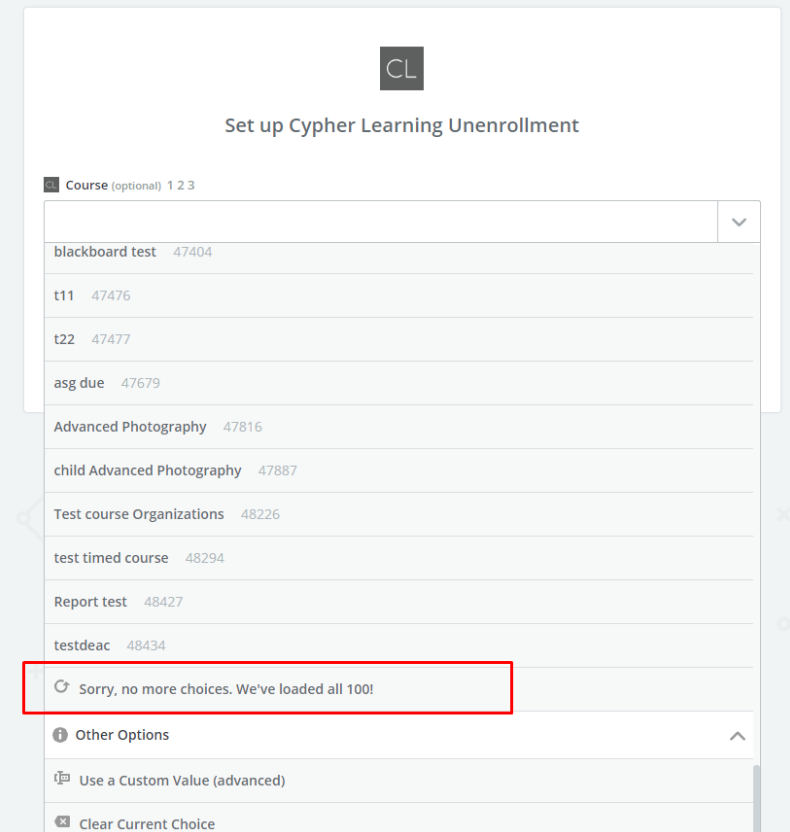
Task: Select the blackboard test course
Action: (399, 254)
